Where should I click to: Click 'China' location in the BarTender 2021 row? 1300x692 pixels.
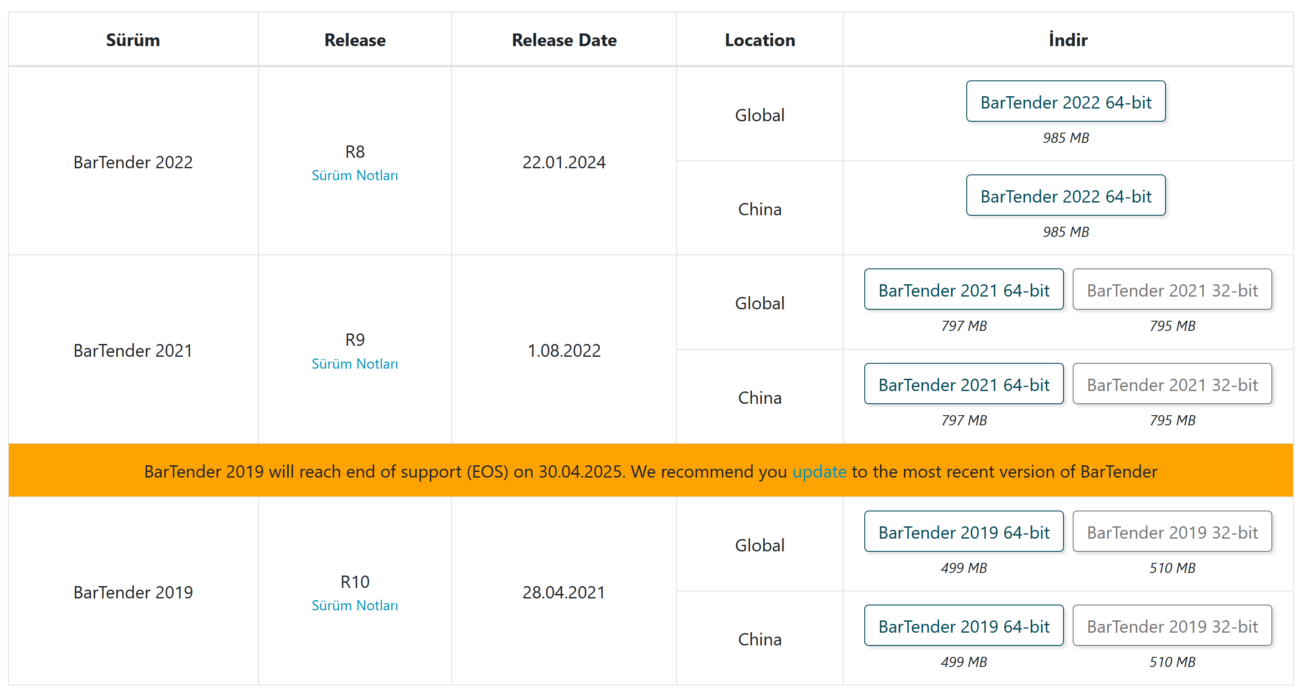[x=760, y=397]
